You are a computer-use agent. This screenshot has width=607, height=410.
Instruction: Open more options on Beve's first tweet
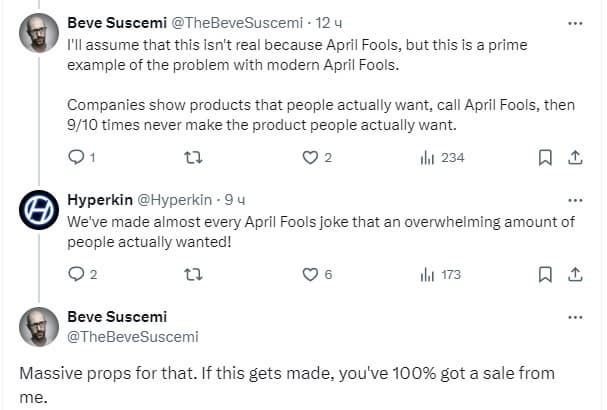pyautogui.click(x=575, y=21)
